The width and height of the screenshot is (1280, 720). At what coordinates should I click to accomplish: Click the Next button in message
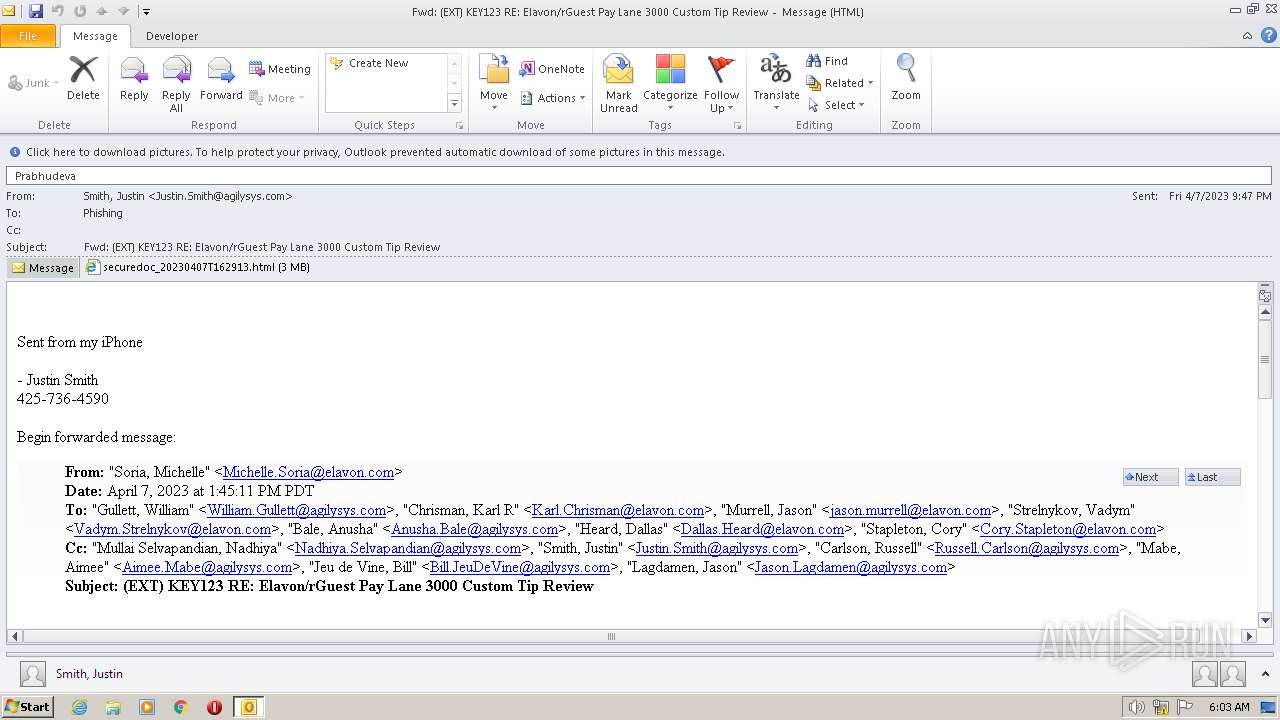point(1150,477)
